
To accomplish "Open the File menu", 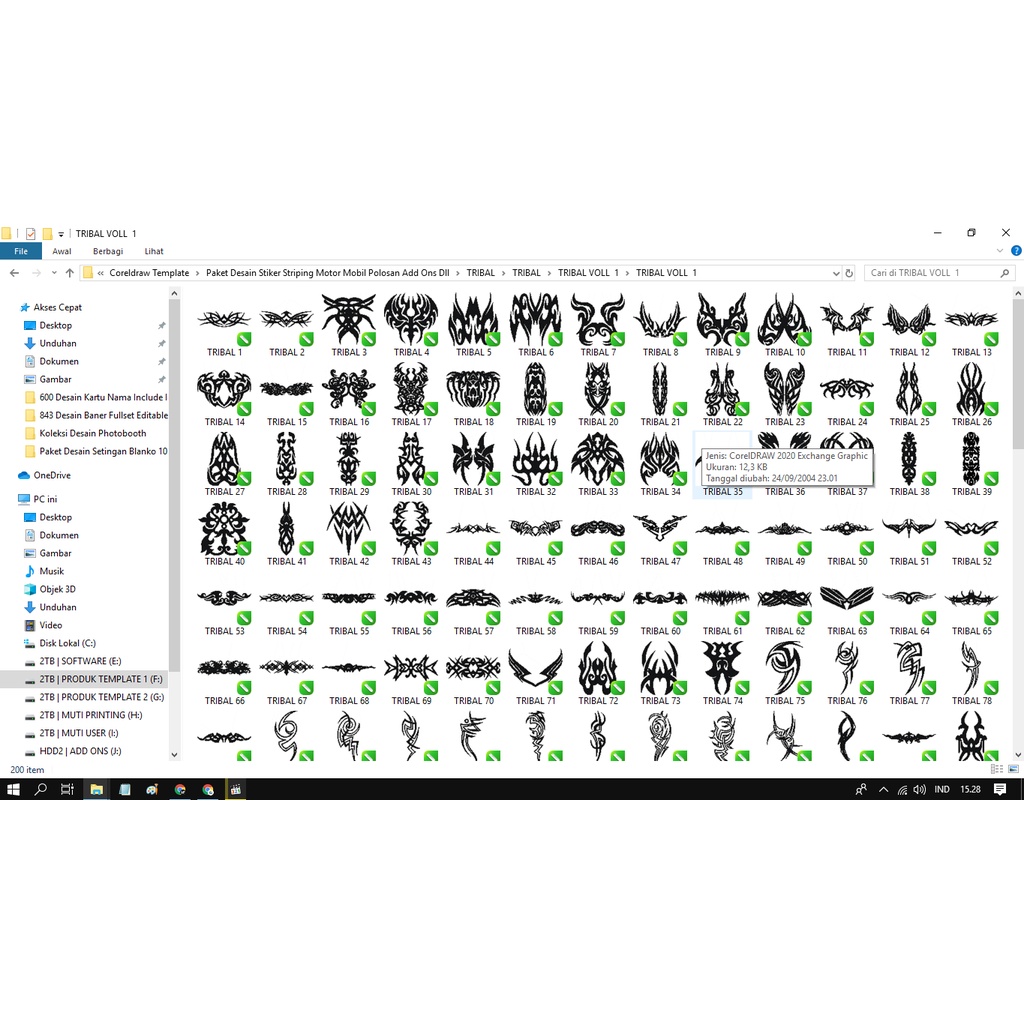I will (x=20, y=251).
